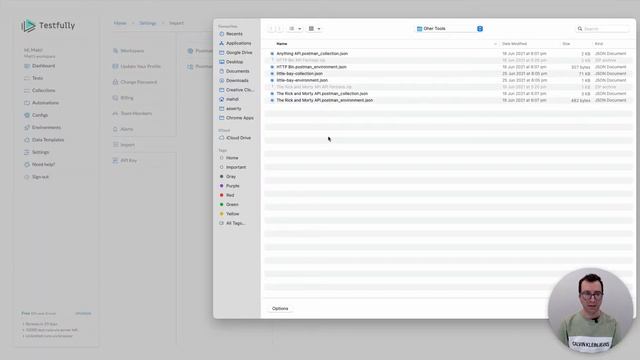Screen dimensions: 640x360
Task: Select the Yellow tag in sidebar
Action: click(x=232, y=214)
